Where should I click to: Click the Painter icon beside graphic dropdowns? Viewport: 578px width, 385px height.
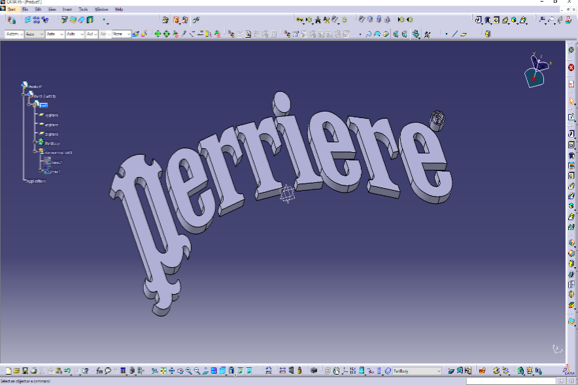pos(136,34)
